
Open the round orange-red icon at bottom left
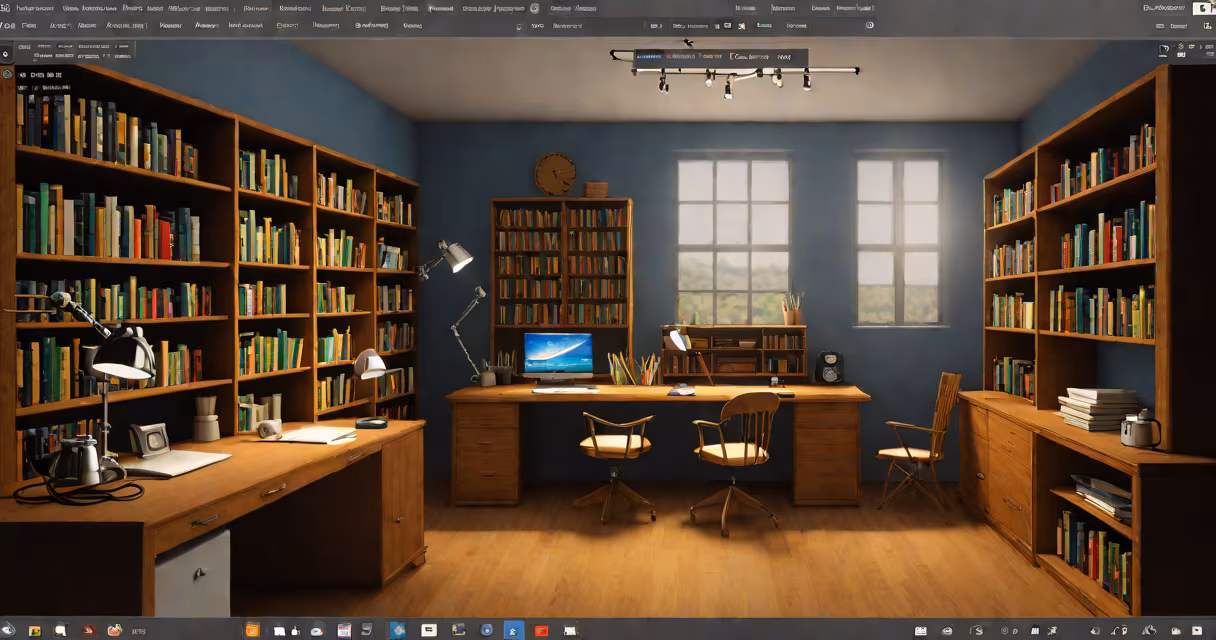coord(115,630)
